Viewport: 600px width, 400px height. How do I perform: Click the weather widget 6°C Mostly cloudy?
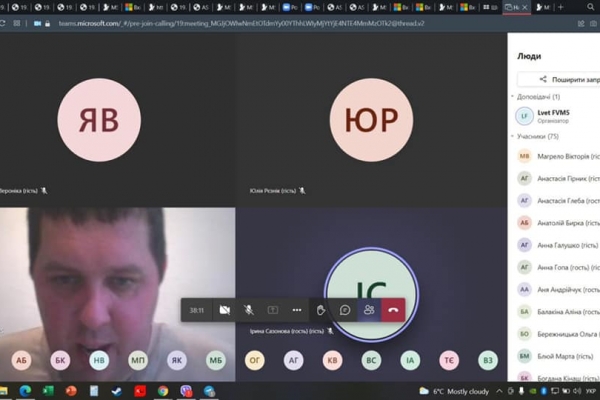(454, 391)
